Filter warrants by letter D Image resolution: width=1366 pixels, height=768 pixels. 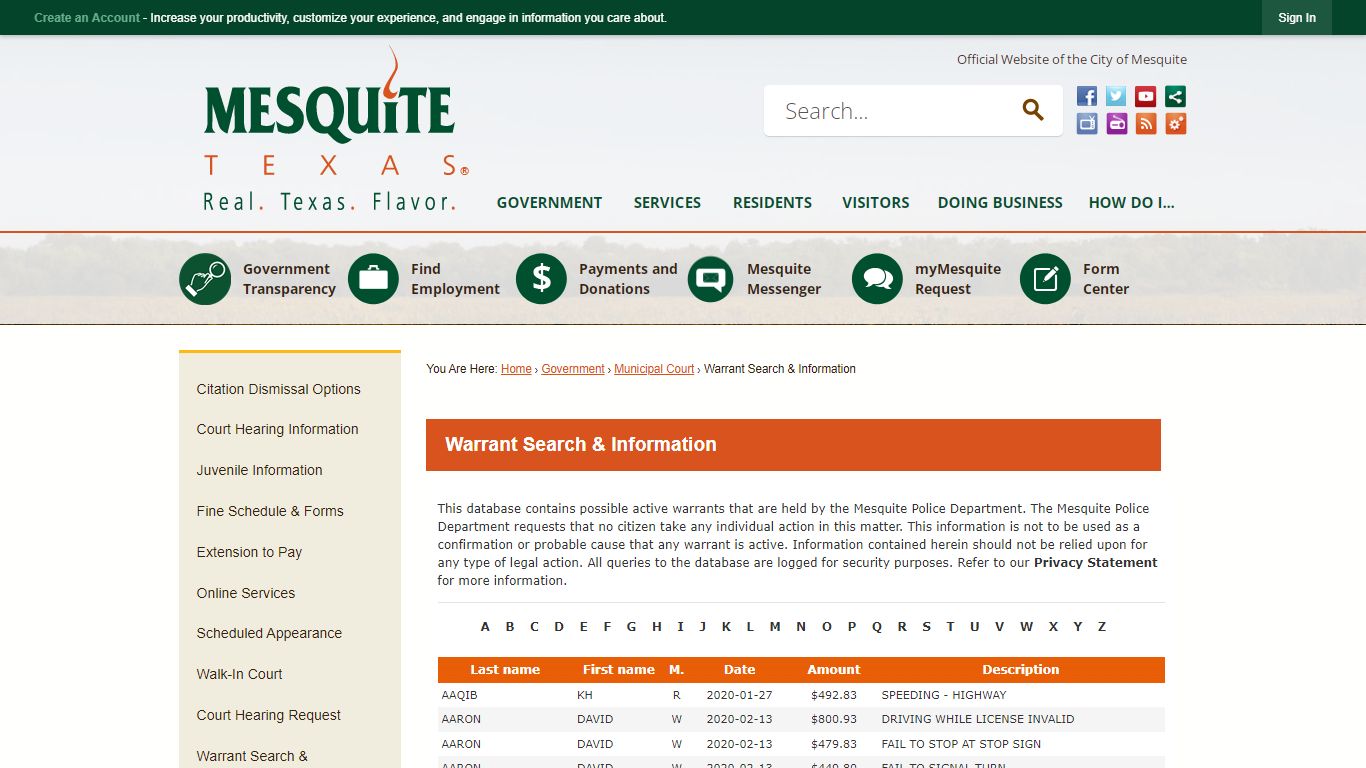pos(559,627)
